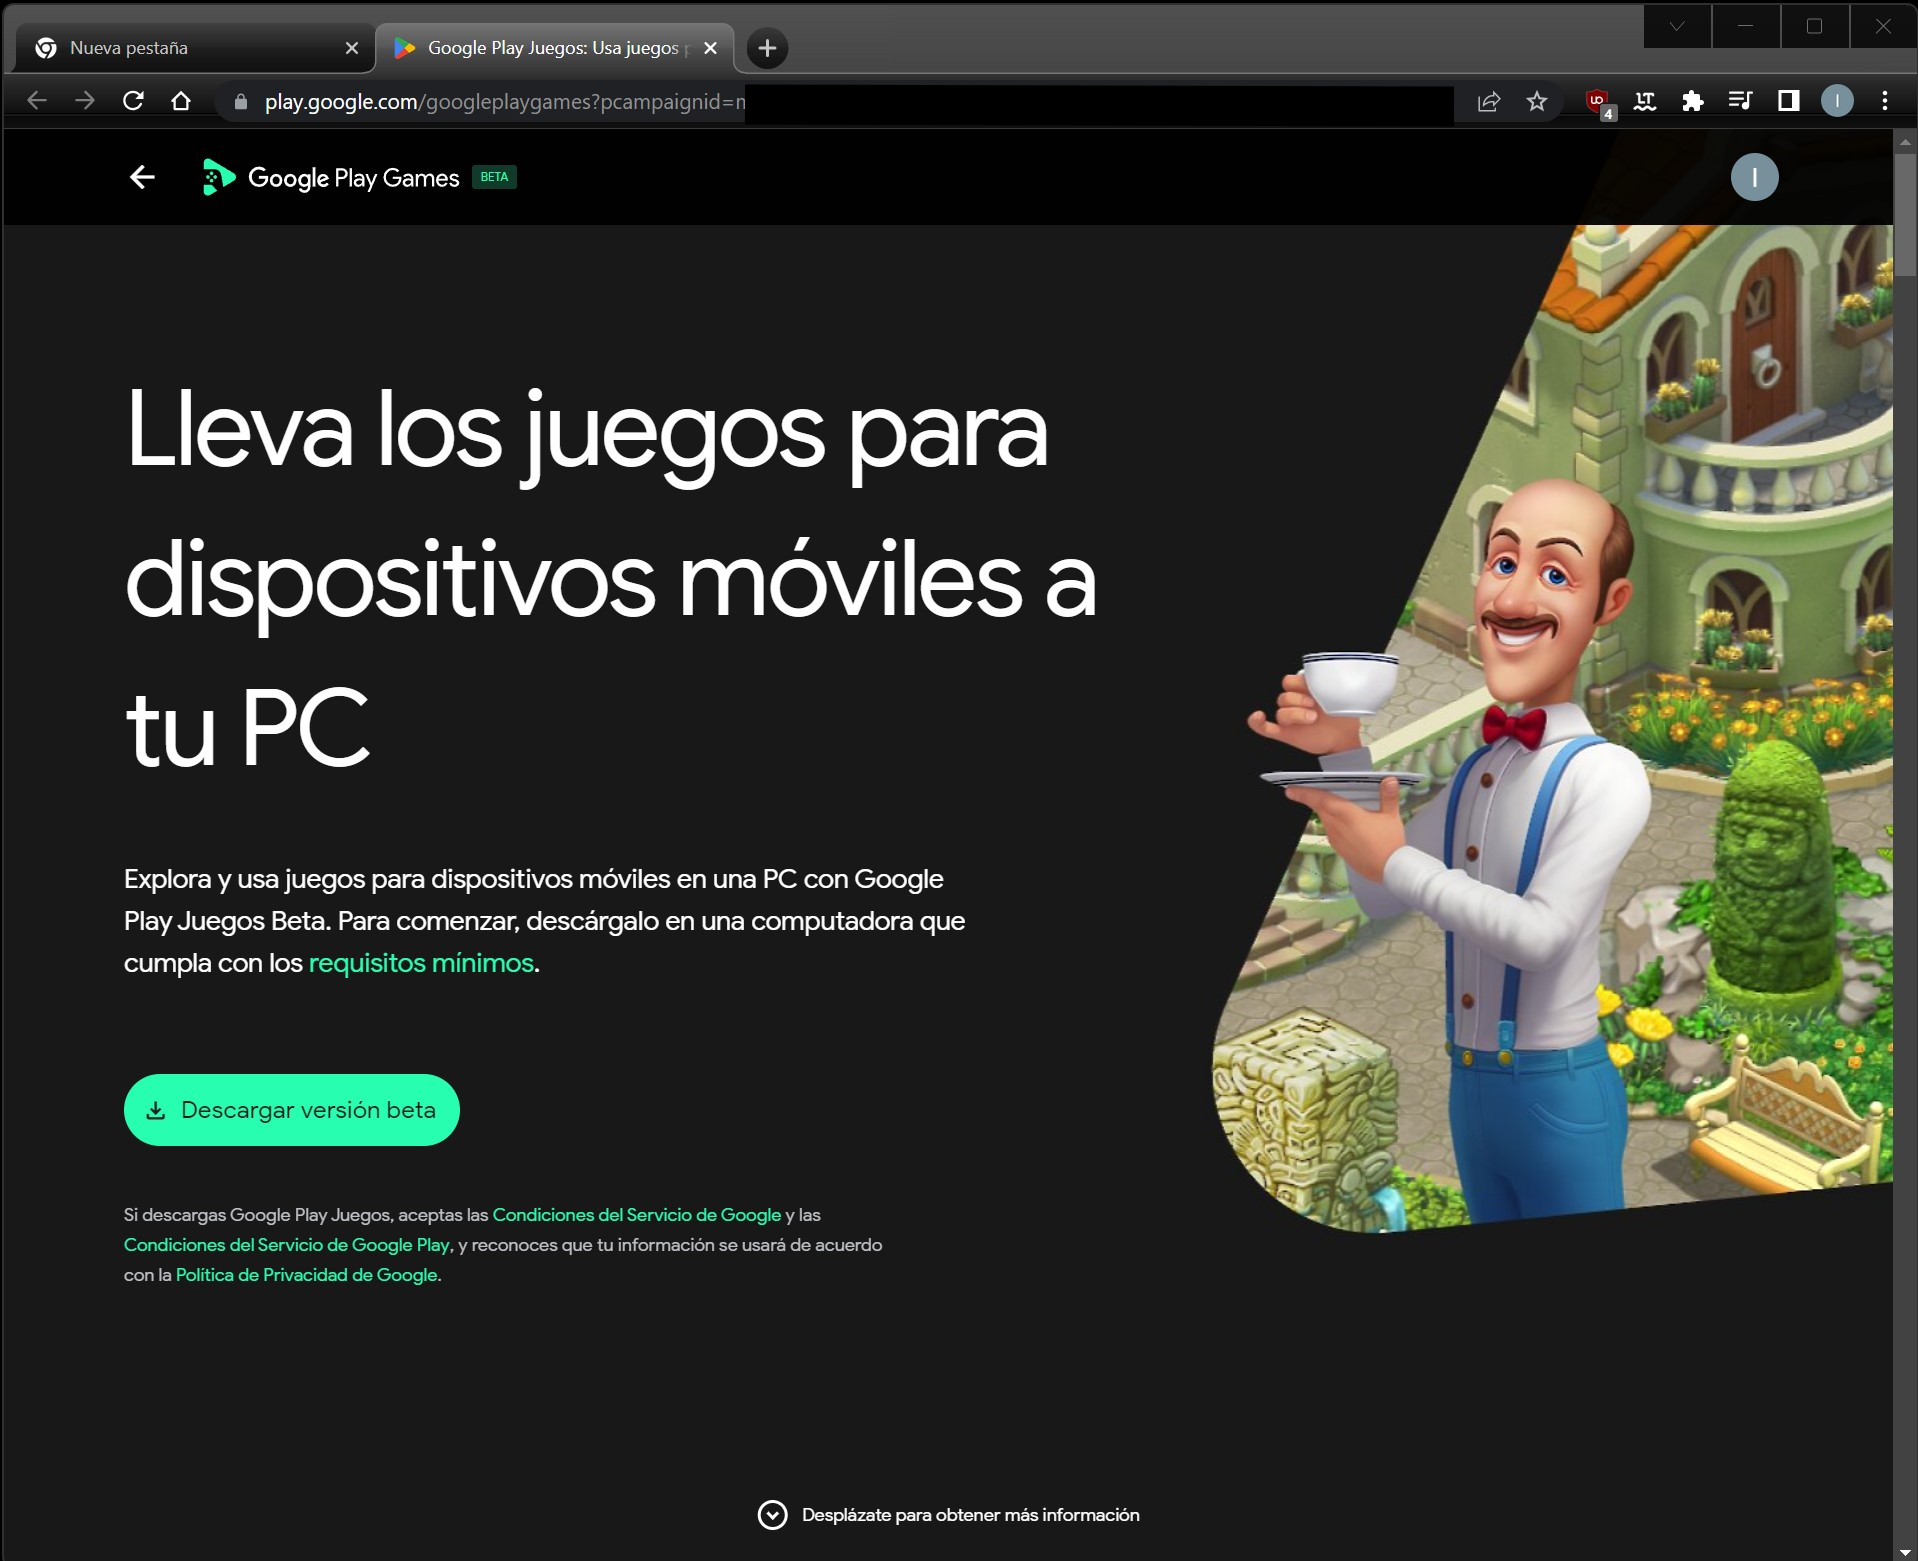Image resolution: width=1918 pixels, height=1561 pixels.
Task: Toggle the browser side panel icon
Action: pyautogui.click(x=1789, y=101)
